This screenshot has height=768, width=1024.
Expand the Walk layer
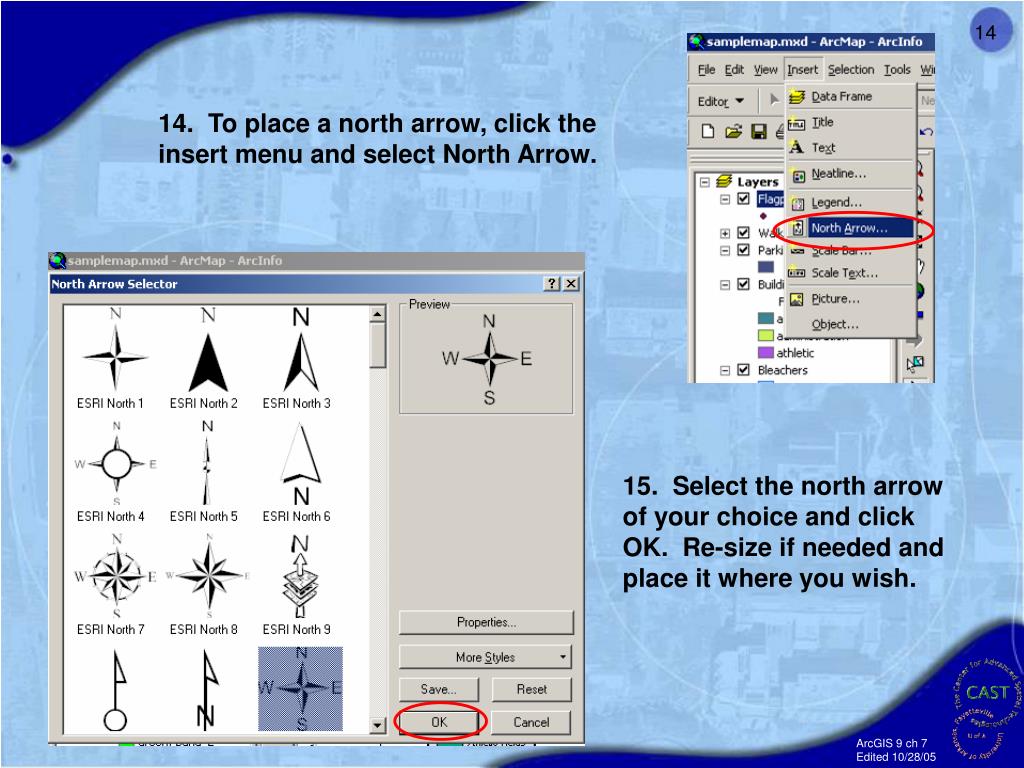coord(725,233)
